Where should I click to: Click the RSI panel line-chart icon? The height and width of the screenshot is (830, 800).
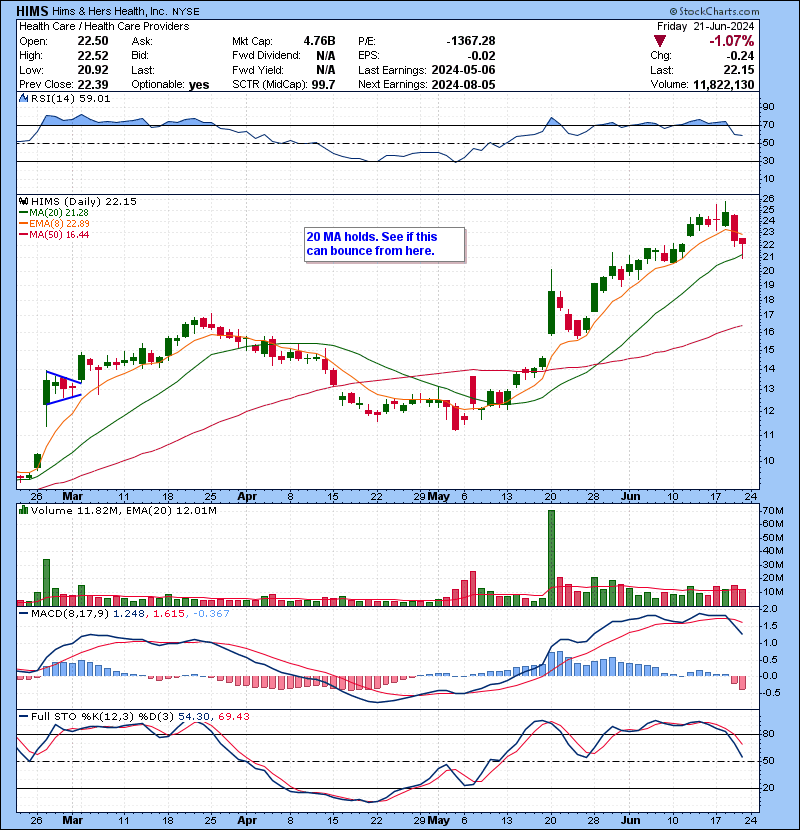click(x=24, y=98)
